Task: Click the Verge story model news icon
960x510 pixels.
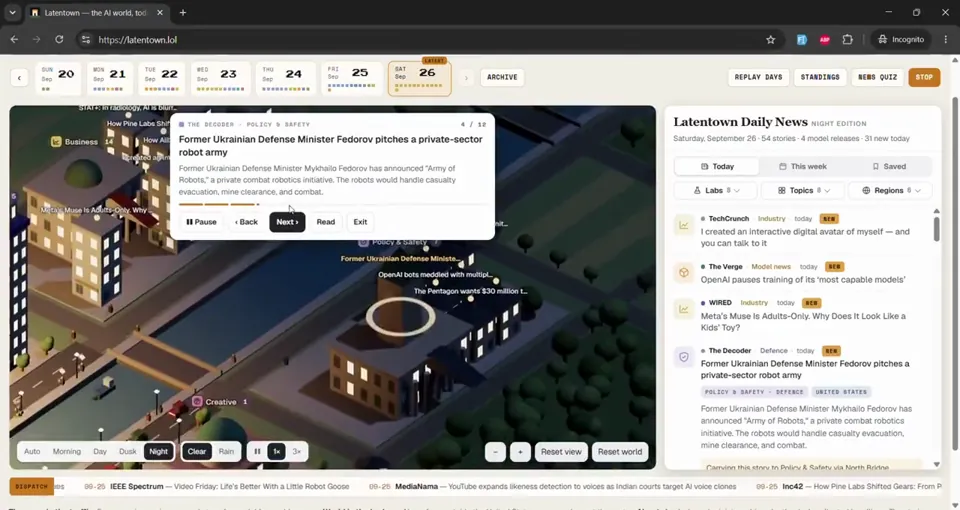Action: (x=684, y=273)
